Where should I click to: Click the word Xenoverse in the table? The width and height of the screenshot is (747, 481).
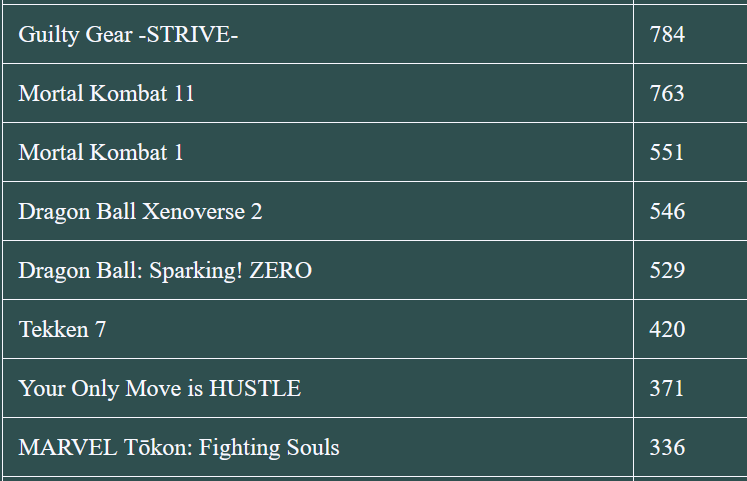click(193, 211)
